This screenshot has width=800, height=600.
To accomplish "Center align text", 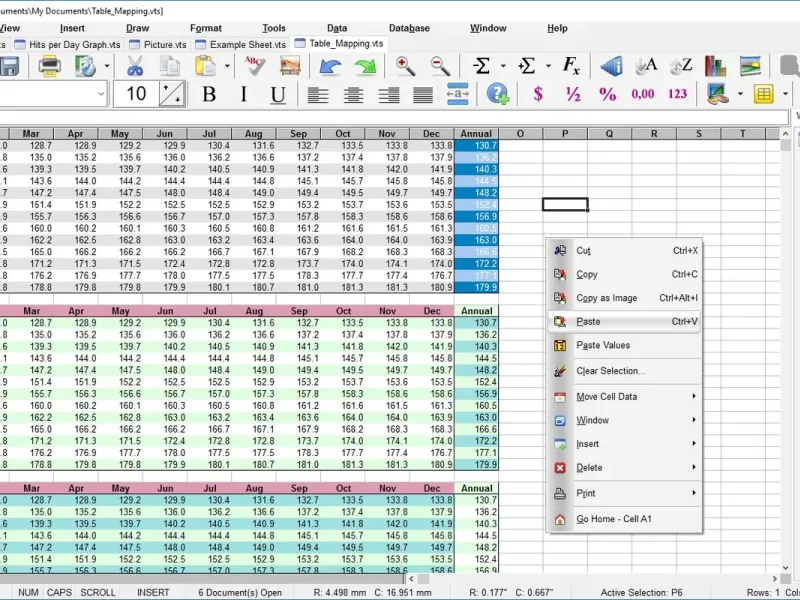I will point(353,95).
